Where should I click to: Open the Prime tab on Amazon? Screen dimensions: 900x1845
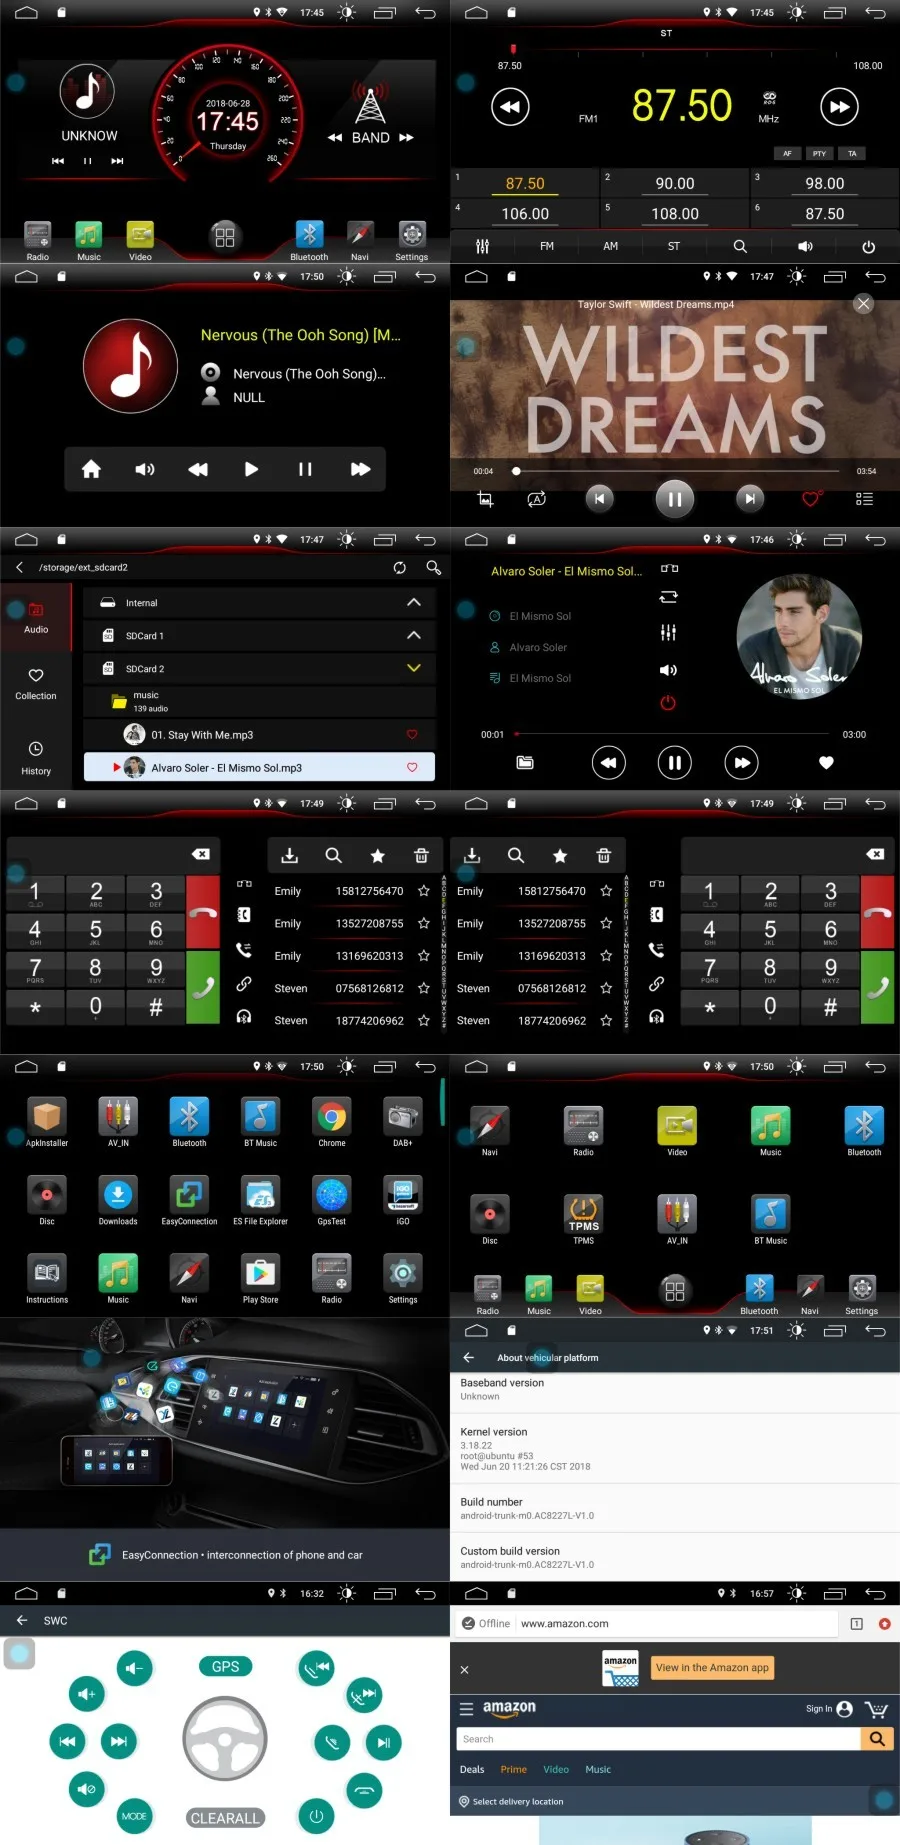coord(514,1769)
